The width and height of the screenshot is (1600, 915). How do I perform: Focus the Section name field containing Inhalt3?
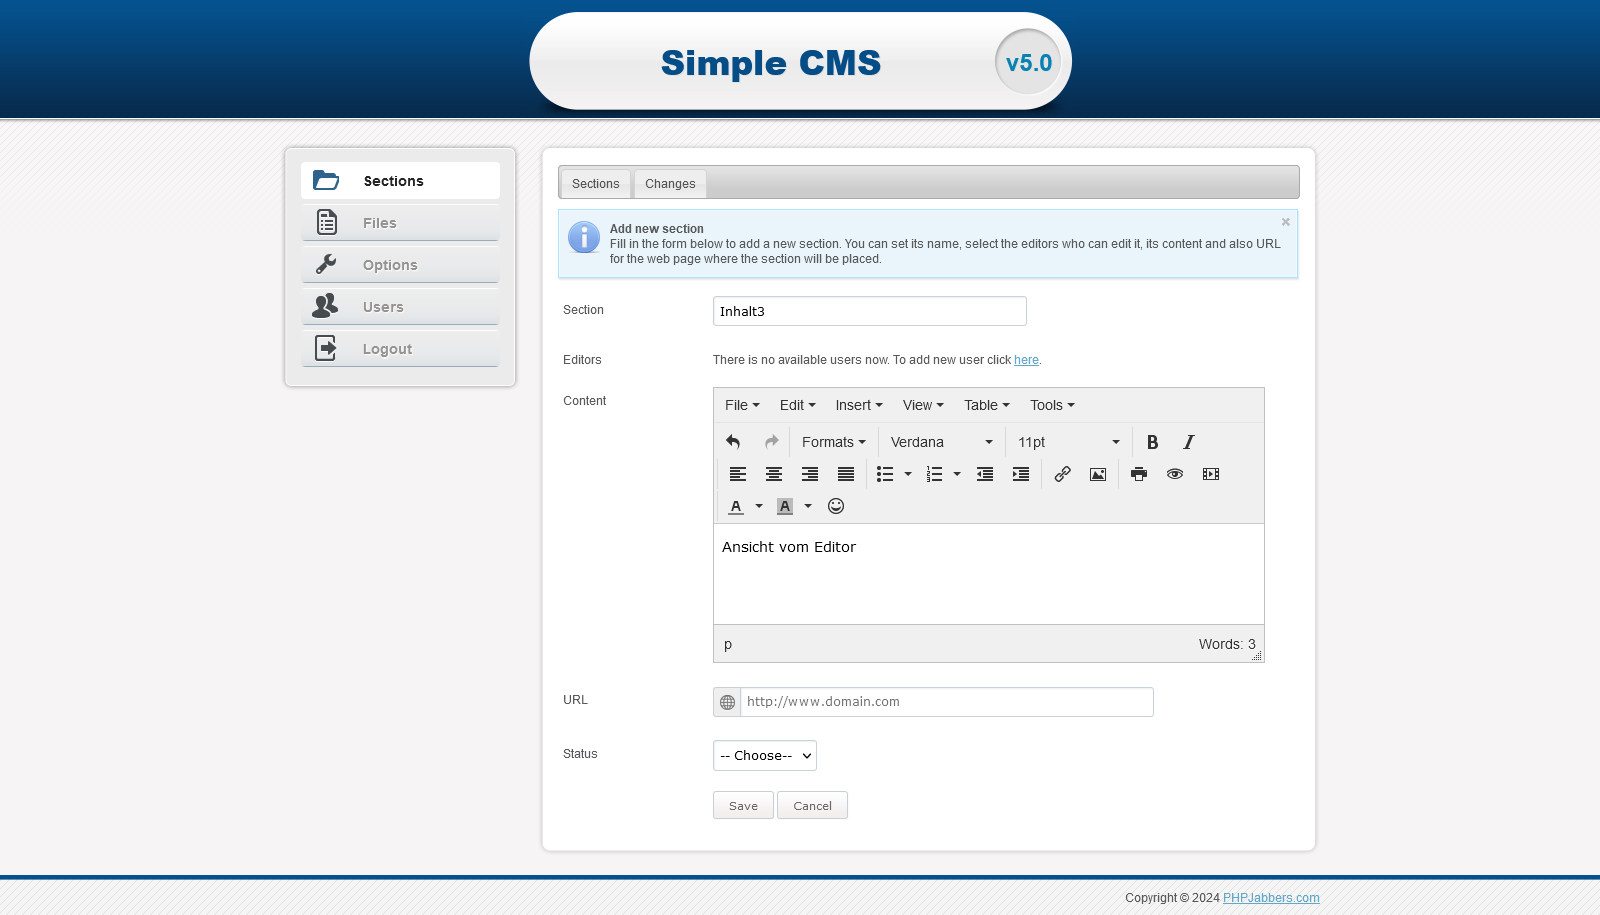tap(870, 311)
